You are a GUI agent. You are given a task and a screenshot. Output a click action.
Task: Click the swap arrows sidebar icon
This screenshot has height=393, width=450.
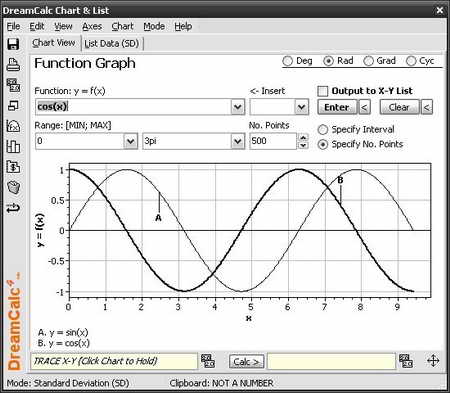pos(13,208)
